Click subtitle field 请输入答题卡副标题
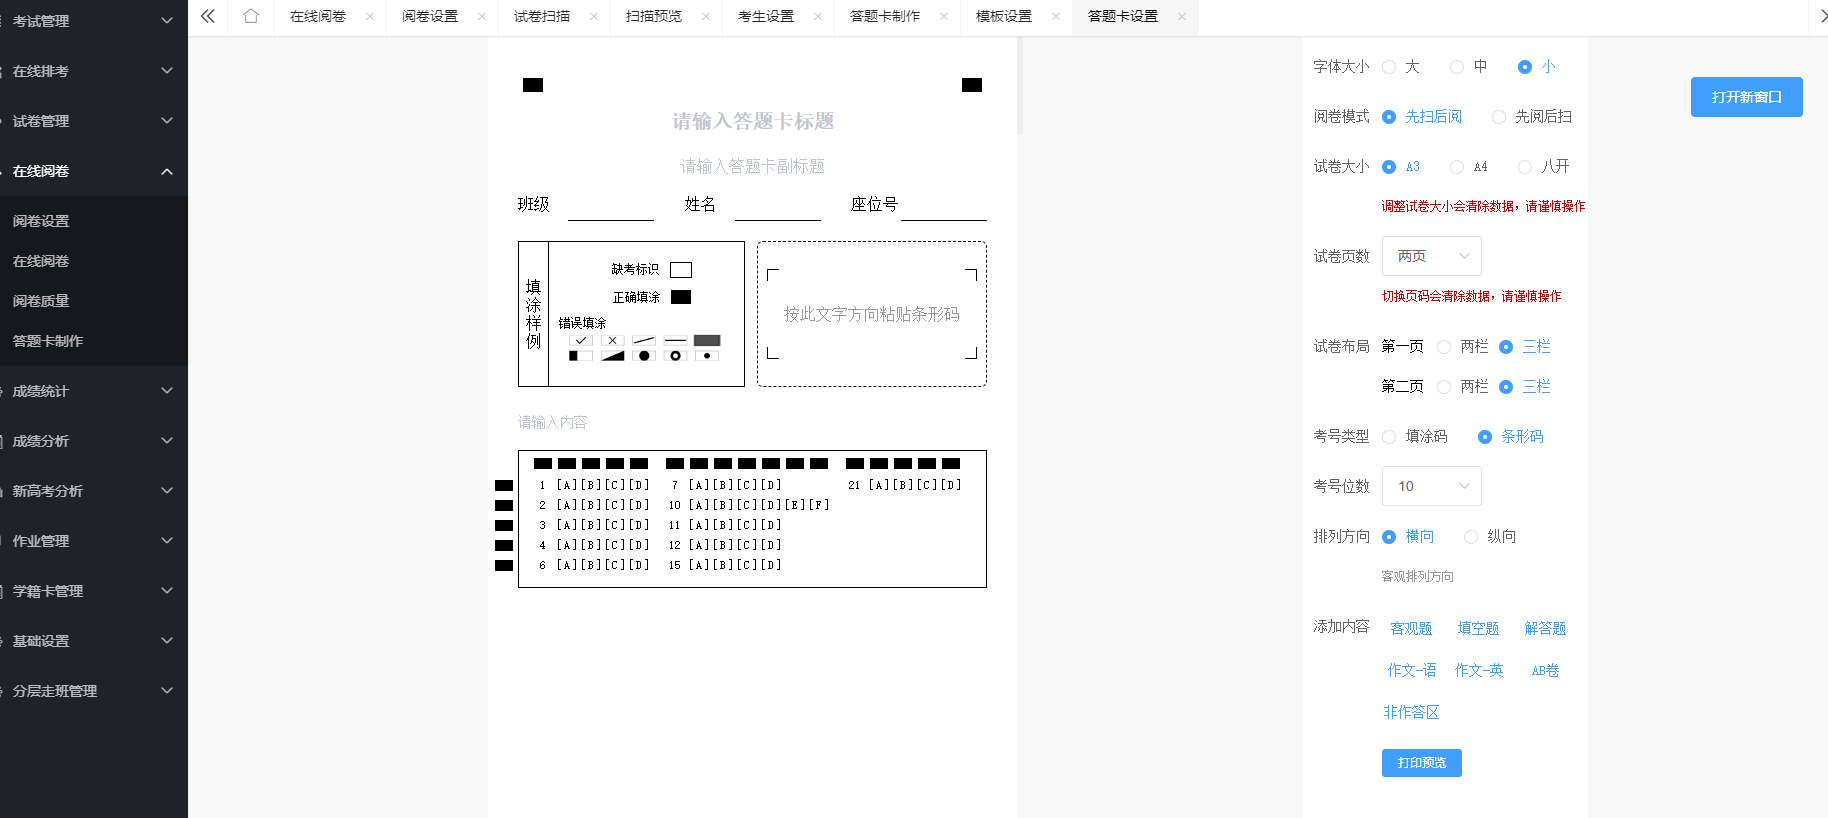The height and width of the screenshot is (818, 1828). tap(753, 166)
